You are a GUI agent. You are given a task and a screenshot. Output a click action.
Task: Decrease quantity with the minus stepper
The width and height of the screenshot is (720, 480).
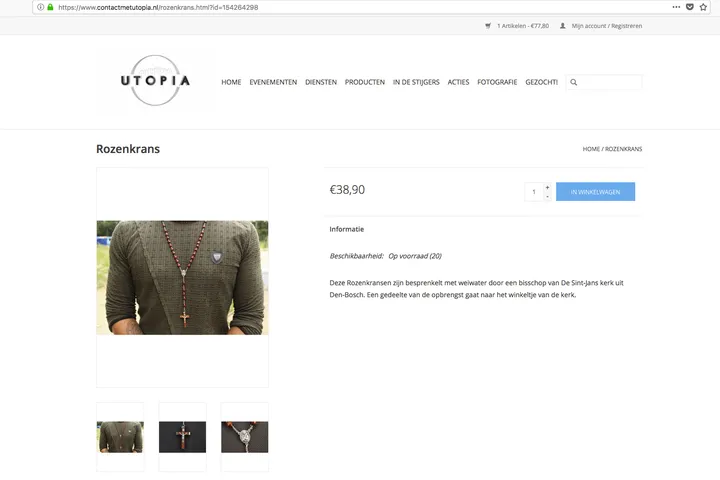[547, 197]
